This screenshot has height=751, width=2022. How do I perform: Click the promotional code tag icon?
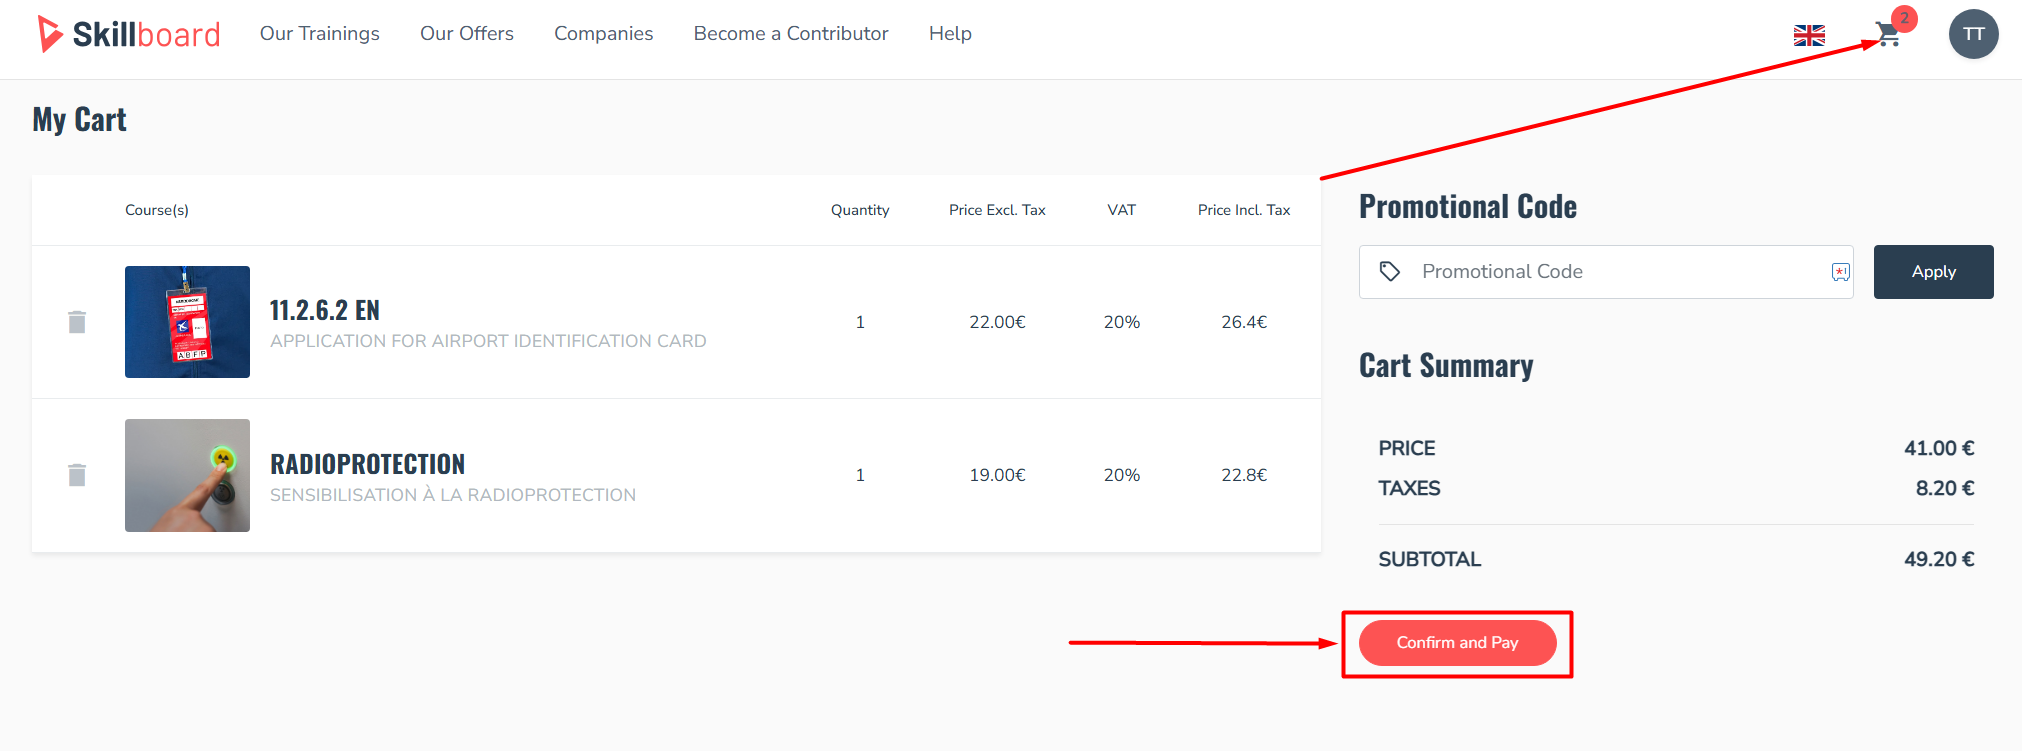tap(1389, 271)
